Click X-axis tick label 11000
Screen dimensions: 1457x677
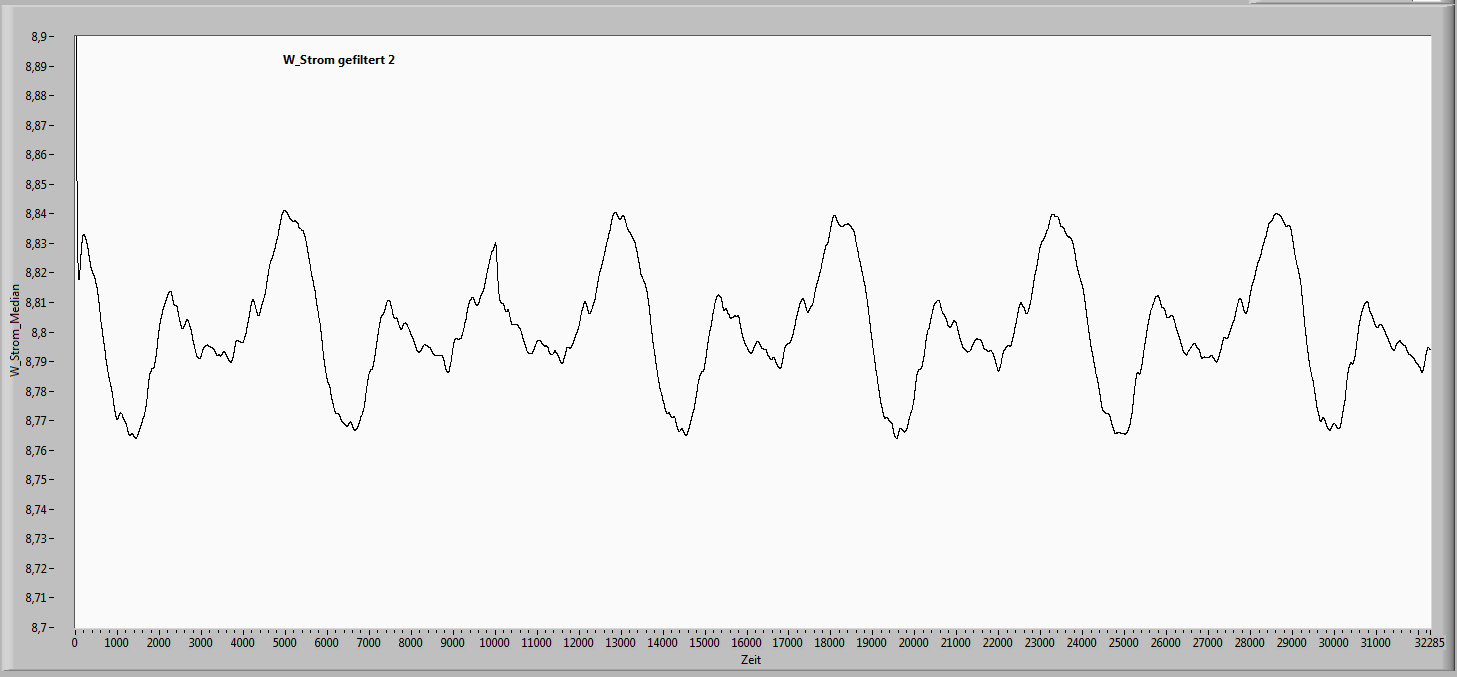[537, 643]
